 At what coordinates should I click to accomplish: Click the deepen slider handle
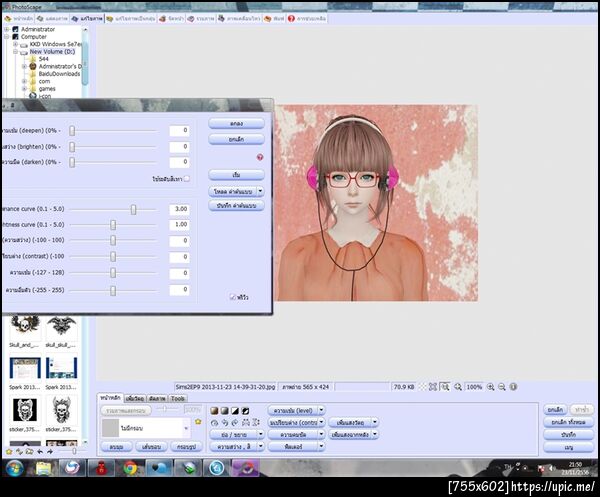pyautogui.click(x=72, y=131)
